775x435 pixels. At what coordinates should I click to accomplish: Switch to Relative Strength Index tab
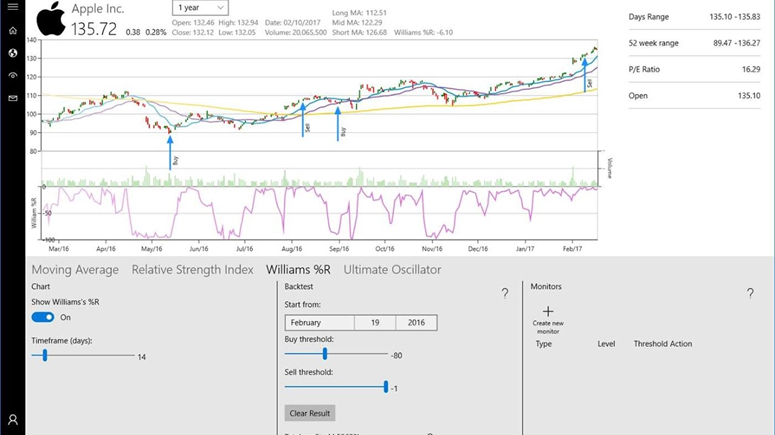[x=192, y=270]
